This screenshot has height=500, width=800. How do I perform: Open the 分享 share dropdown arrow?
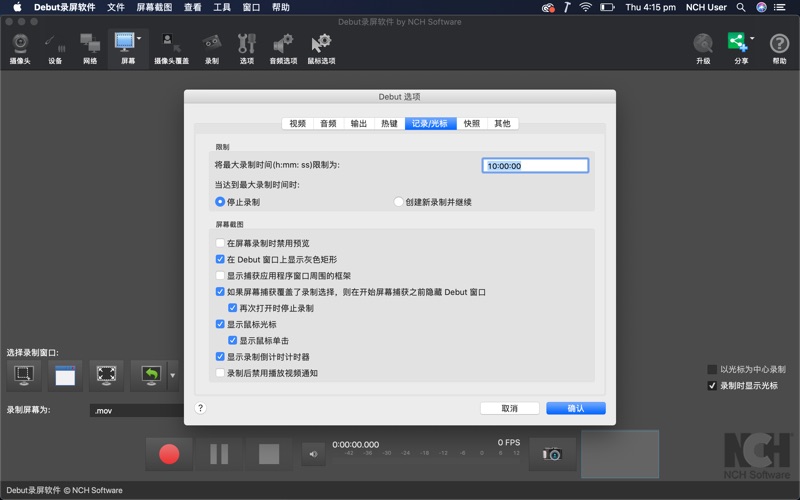point(752,39)
